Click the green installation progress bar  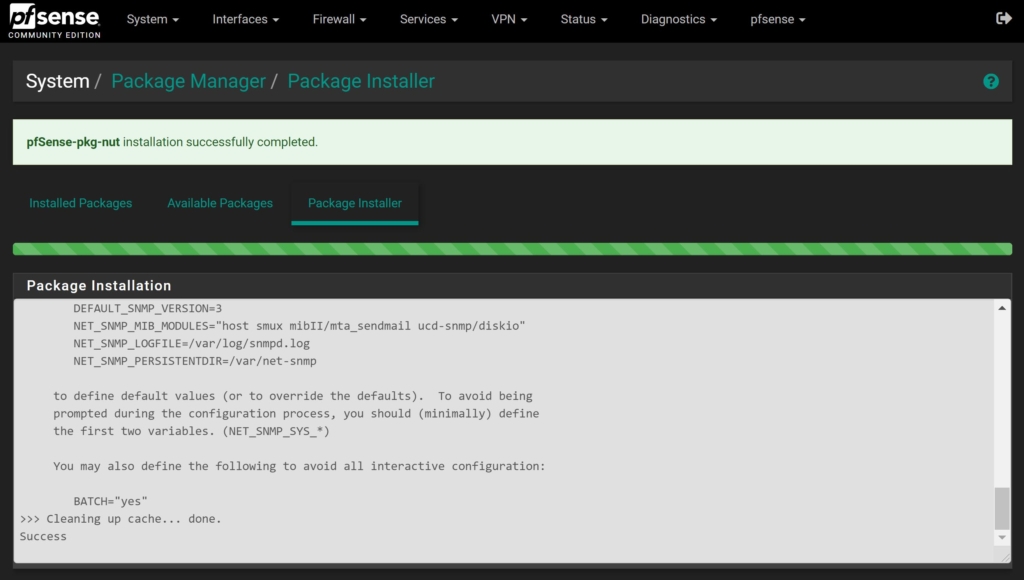[x=512, y=244]
